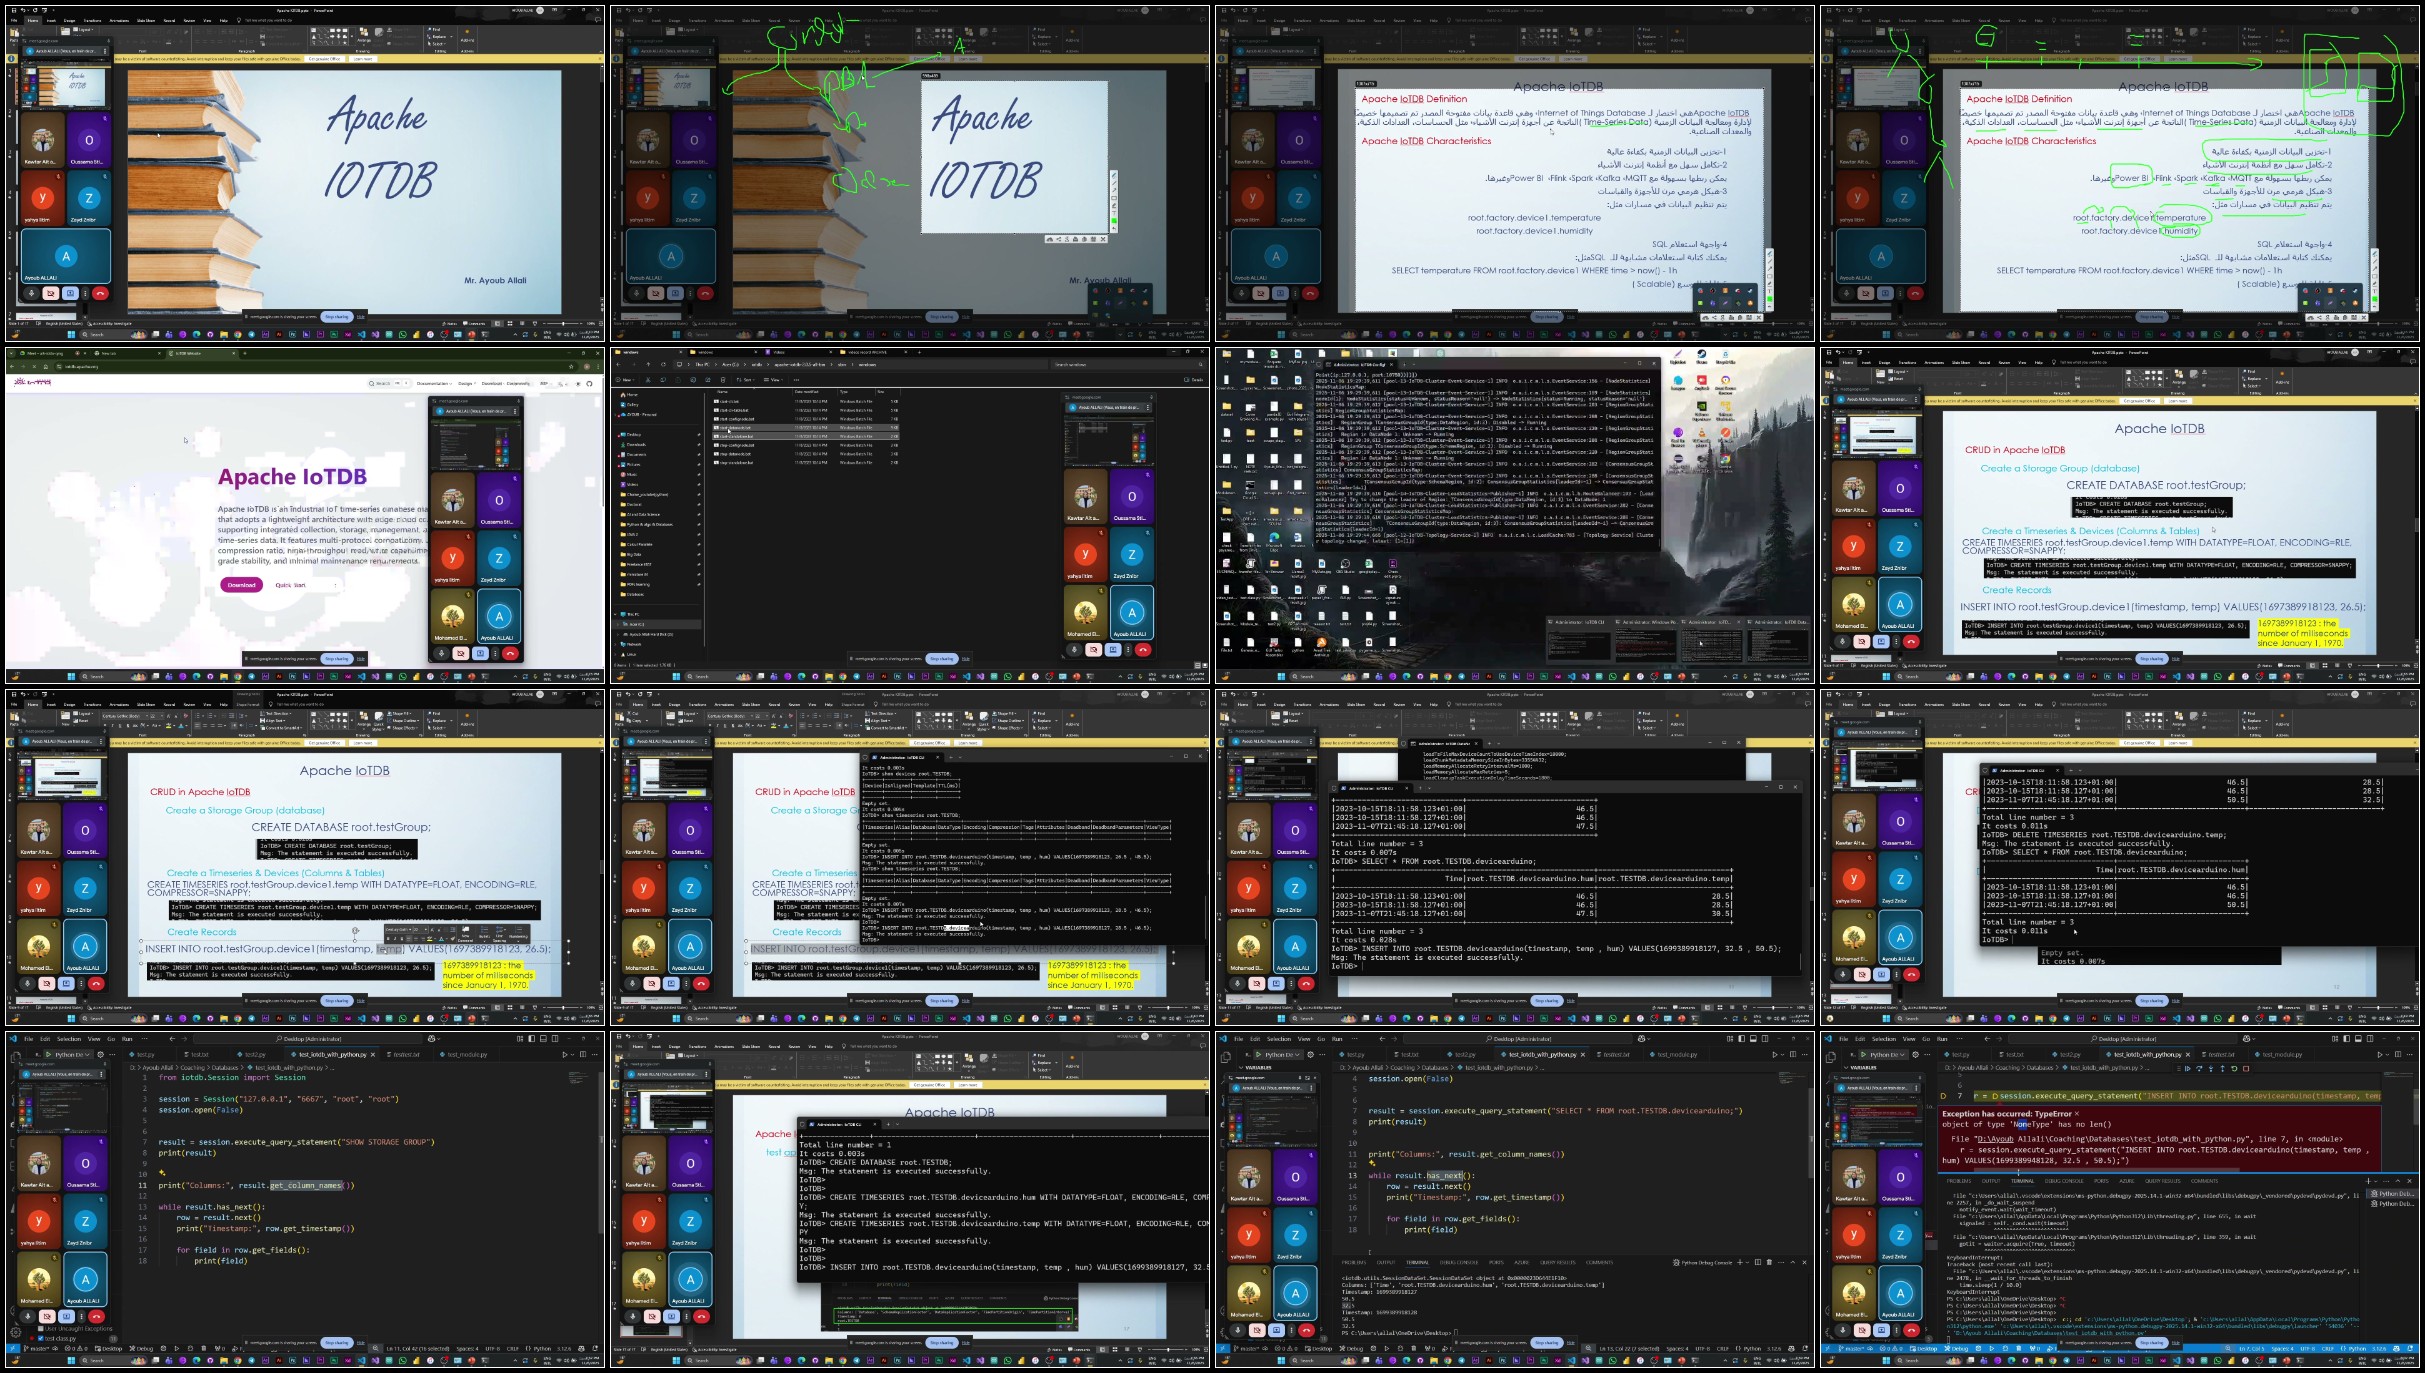Kill terminal via trash icon beside Python Debug Console
This screenshot has width=2425, height=1373.
coord(1769,1263)
